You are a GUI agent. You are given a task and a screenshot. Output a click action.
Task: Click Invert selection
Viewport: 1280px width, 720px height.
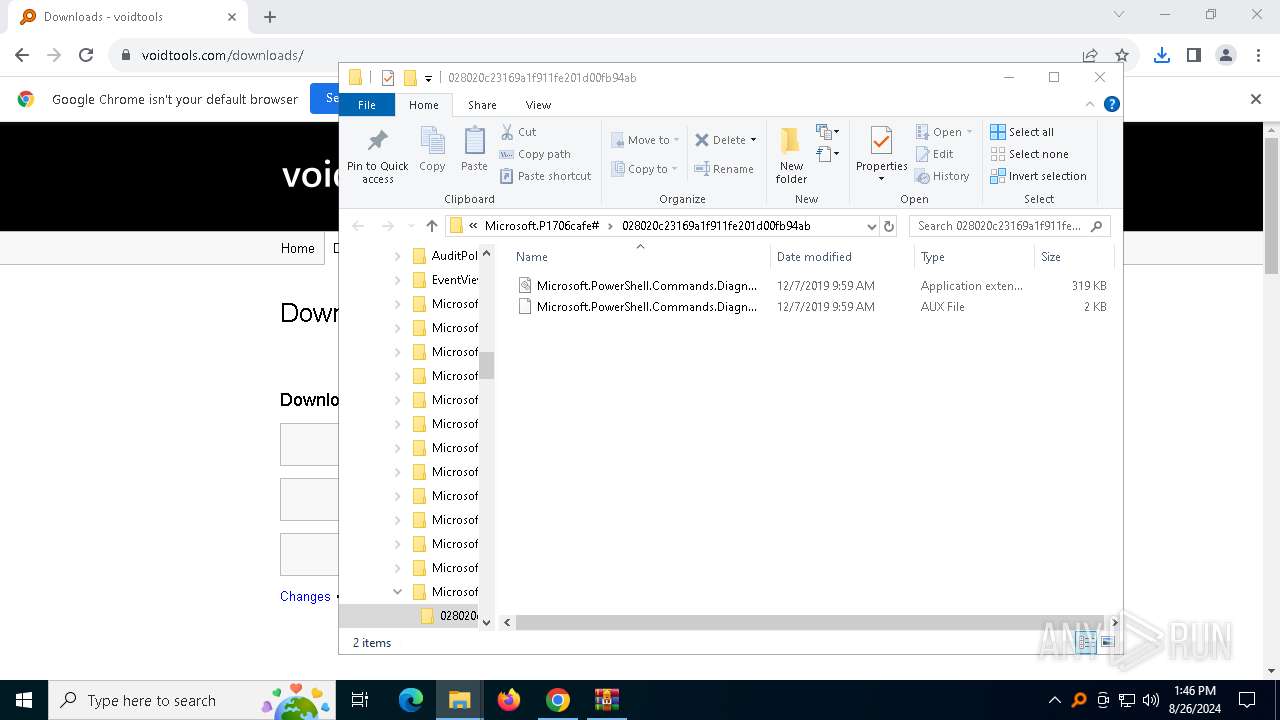(x=1038, y=176)
